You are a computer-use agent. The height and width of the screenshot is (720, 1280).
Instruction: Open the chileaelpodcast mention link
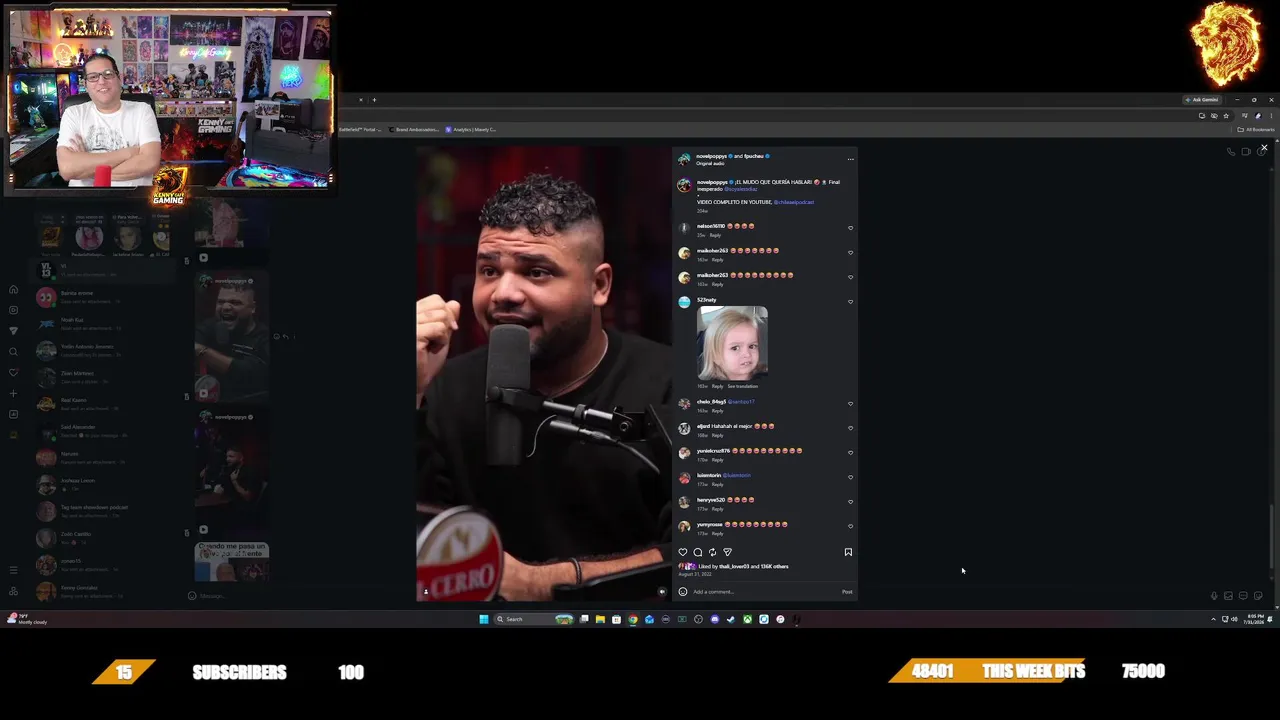pos(794,202)
